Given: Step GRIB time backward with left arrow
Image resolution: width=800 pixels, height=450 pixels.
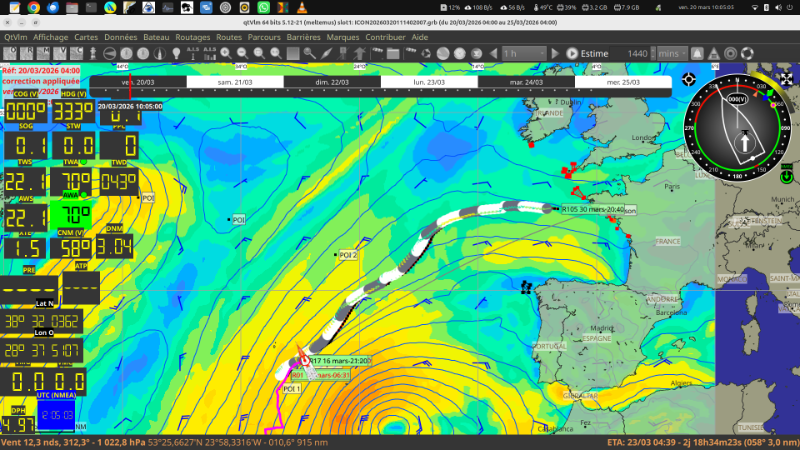Looking at the screenshot, I should click(493, 52).
